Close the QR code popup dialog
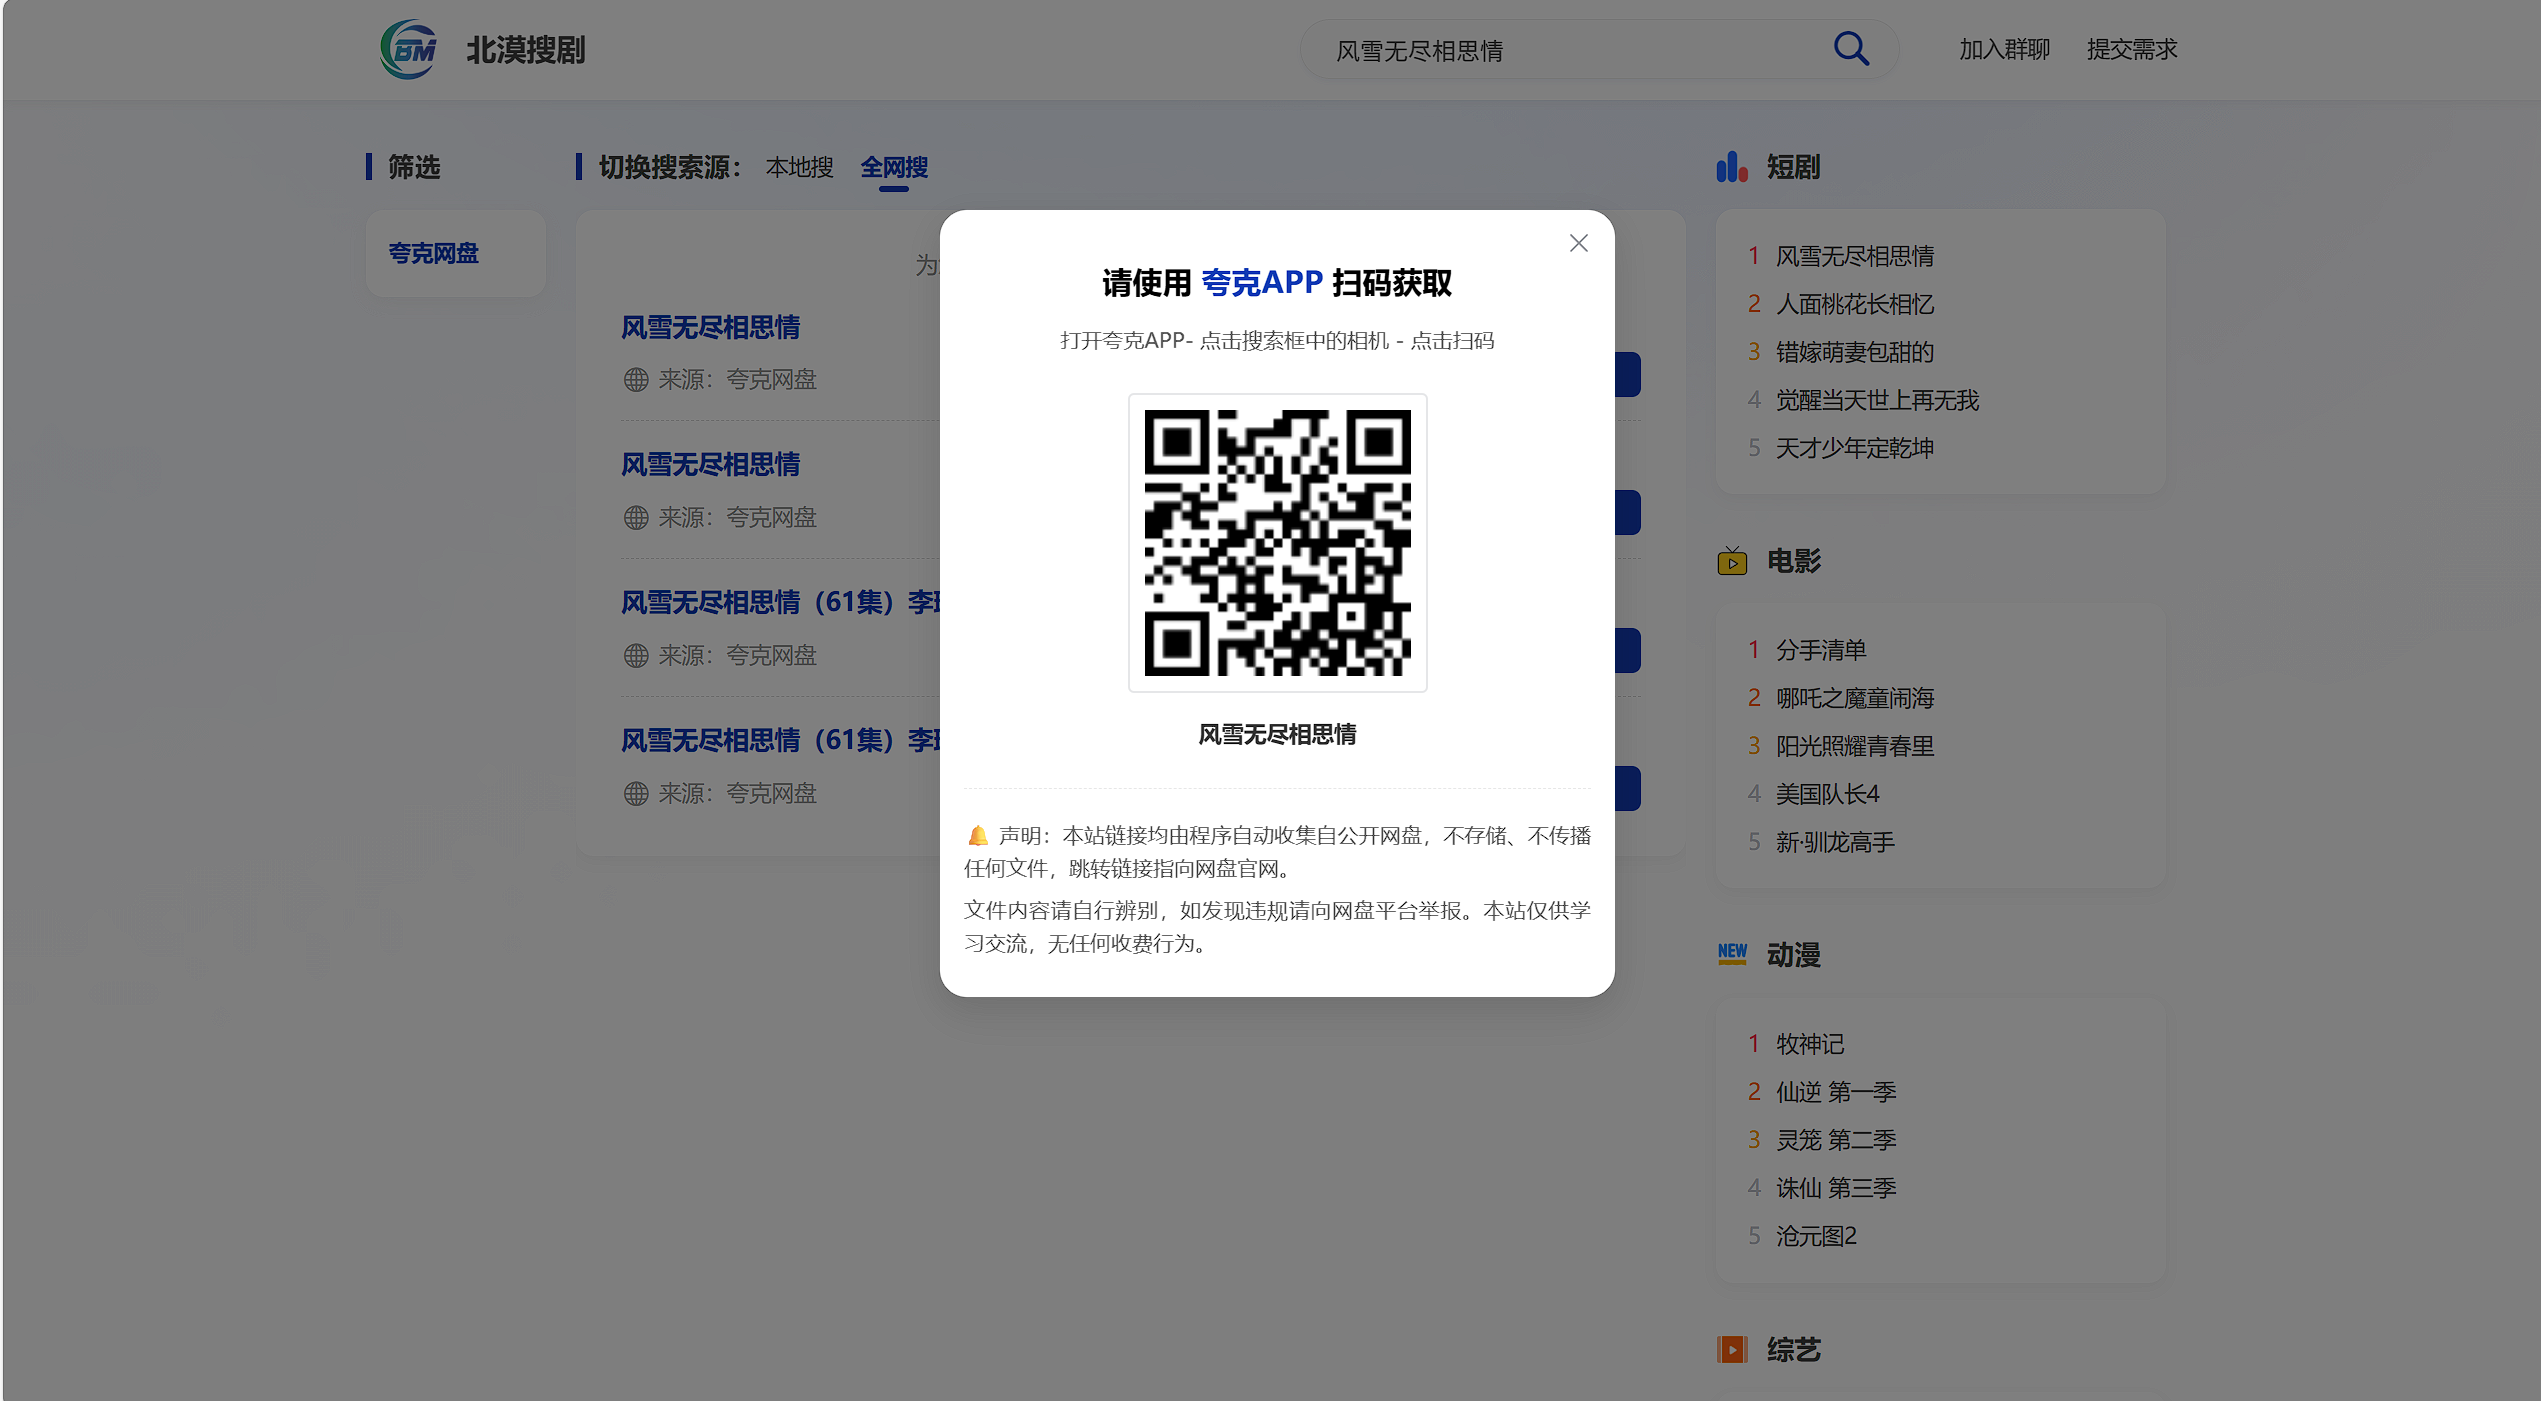Image resolution: width=2541 pixels, height=1401 pixels. (x=1578, y=243)
